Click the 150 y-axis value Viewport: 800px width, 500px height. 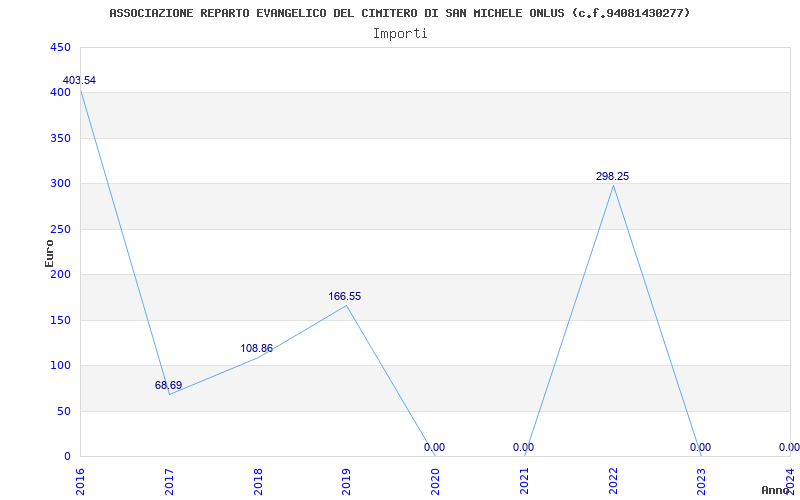[60, 320]
